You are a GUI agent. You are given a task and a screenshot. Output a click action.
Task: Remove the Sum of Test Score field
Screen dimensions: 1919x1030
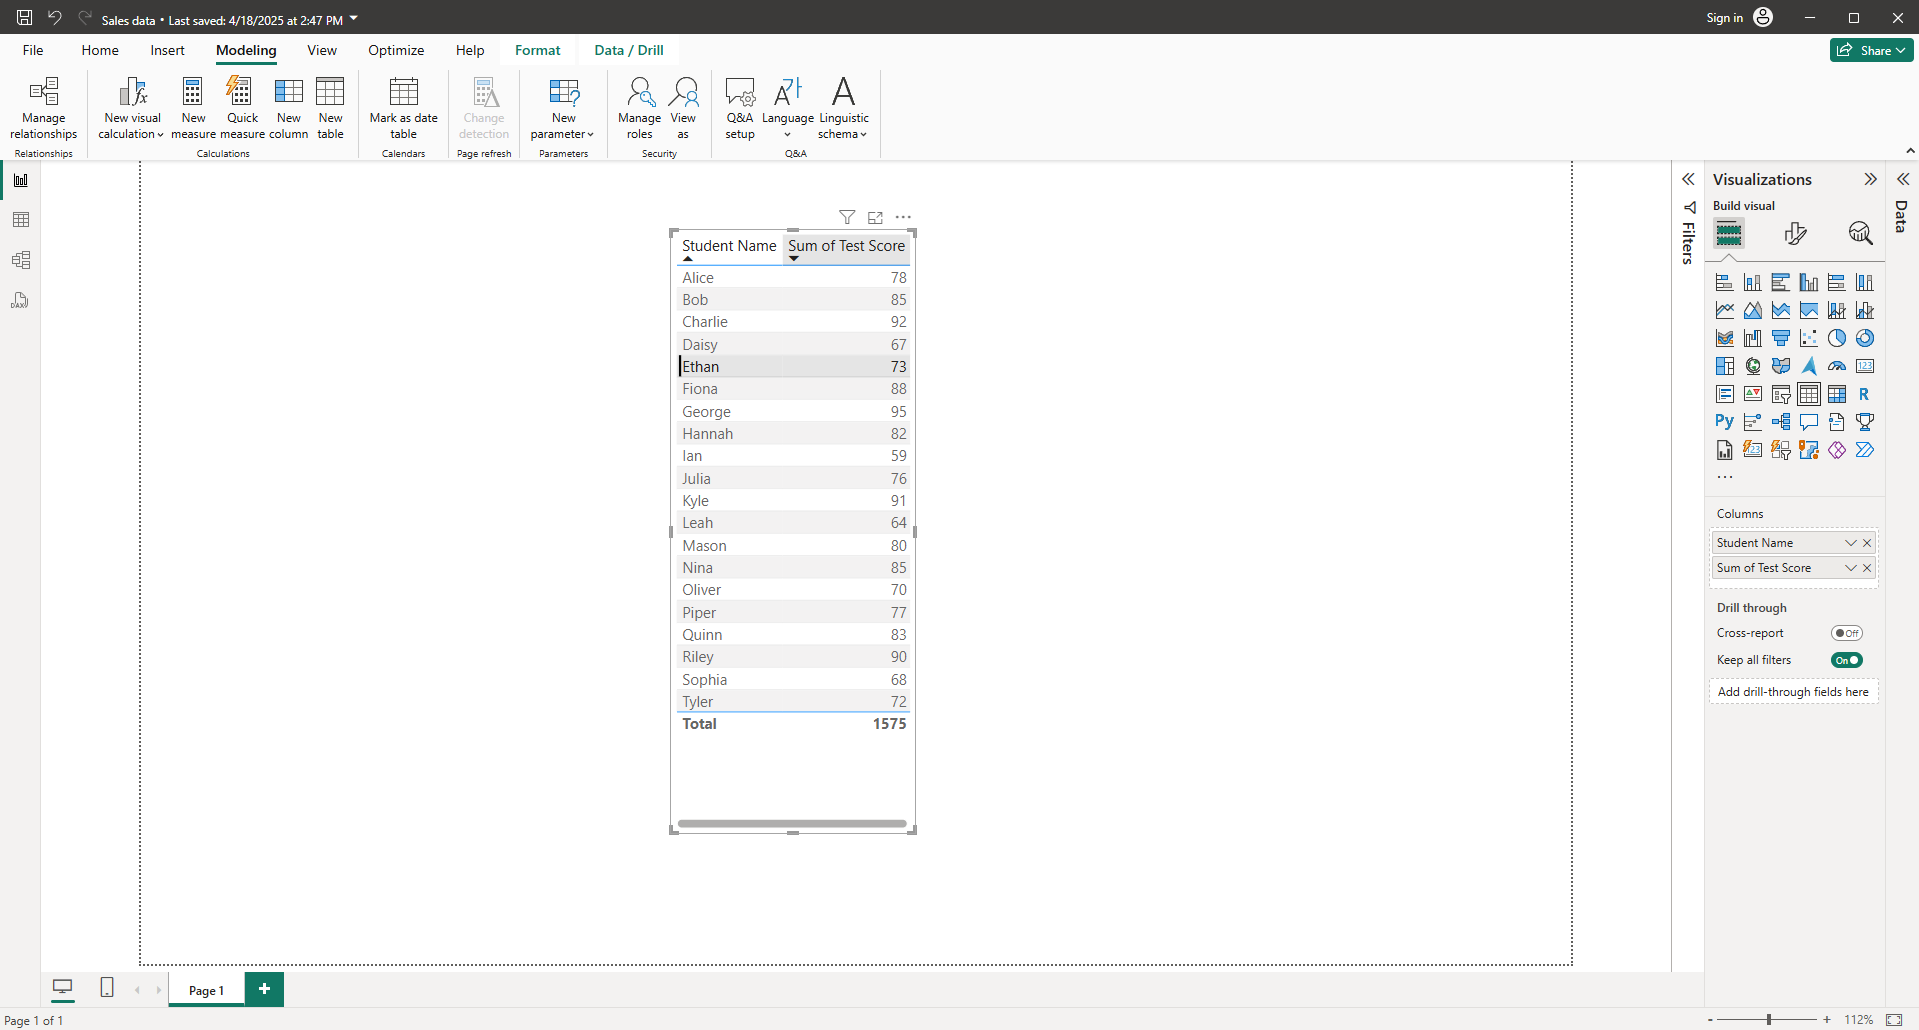[1867, 568]
